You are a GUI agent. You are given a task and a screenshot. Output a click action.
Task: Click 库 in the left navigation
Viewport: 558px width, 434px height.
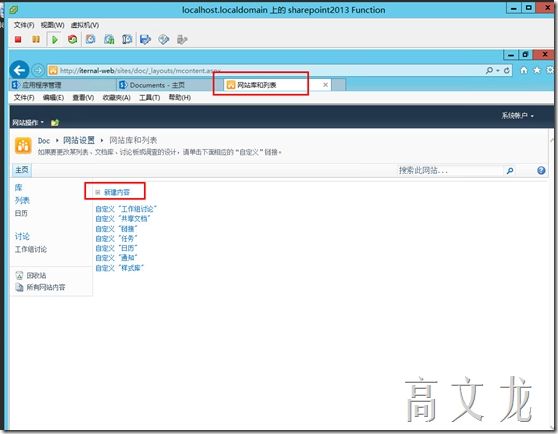(19, 187)
